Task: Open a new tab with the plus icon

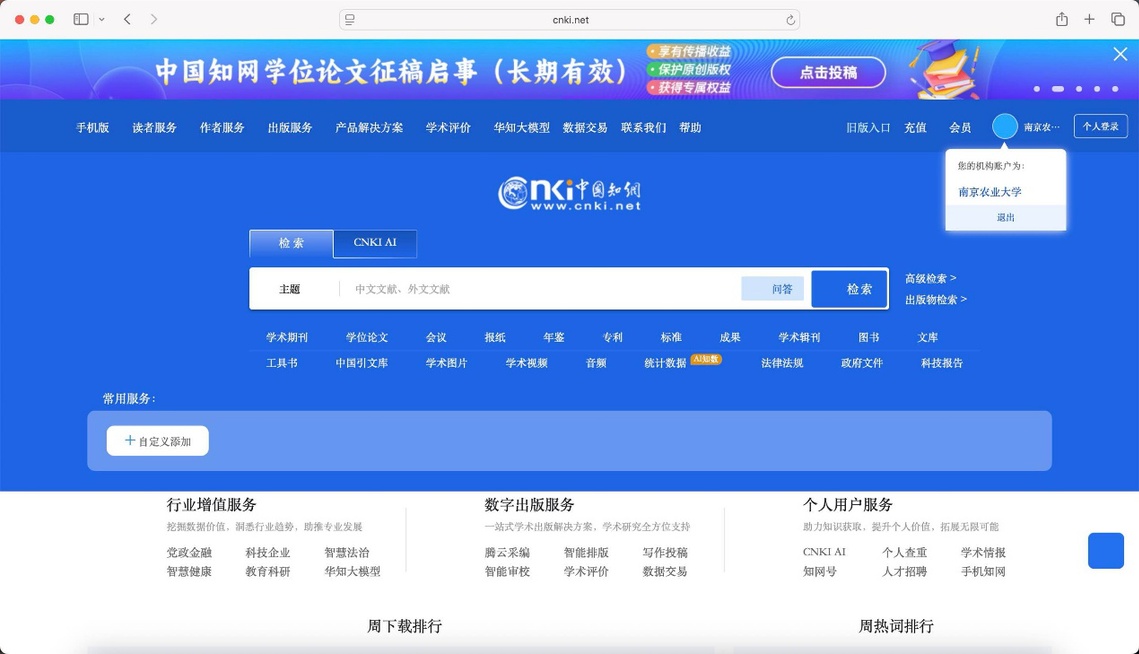Action: click(x=1090, y=19)
